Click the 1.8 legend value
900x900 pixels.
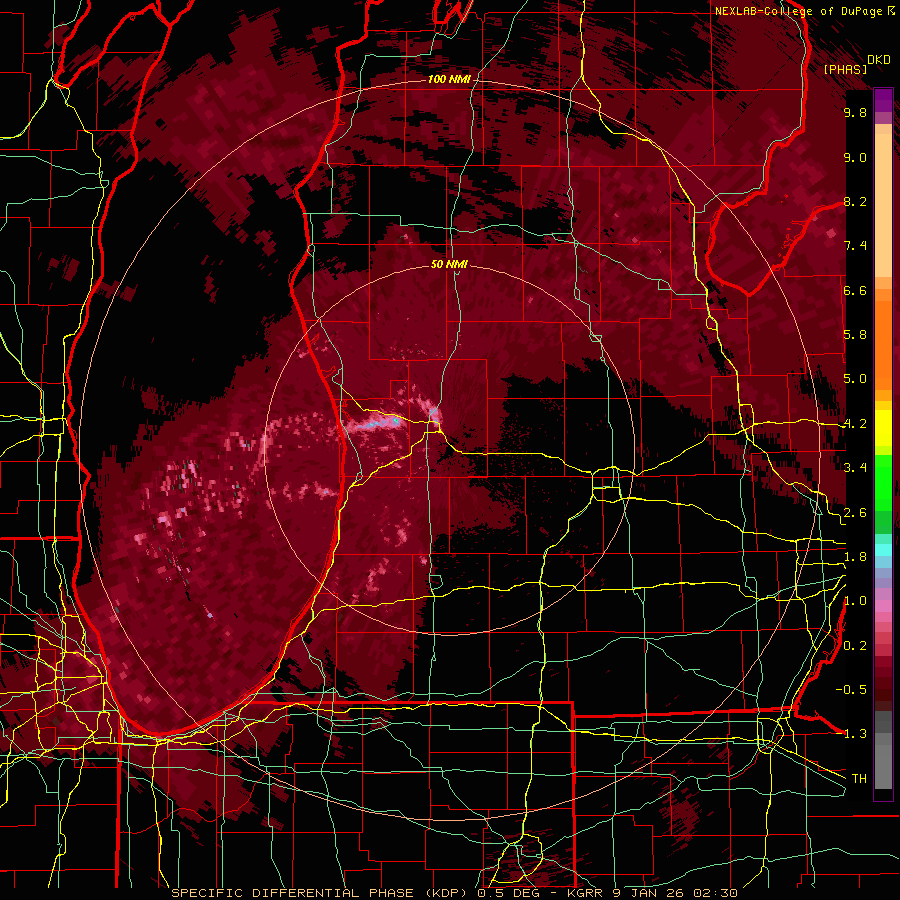point(855,557)
